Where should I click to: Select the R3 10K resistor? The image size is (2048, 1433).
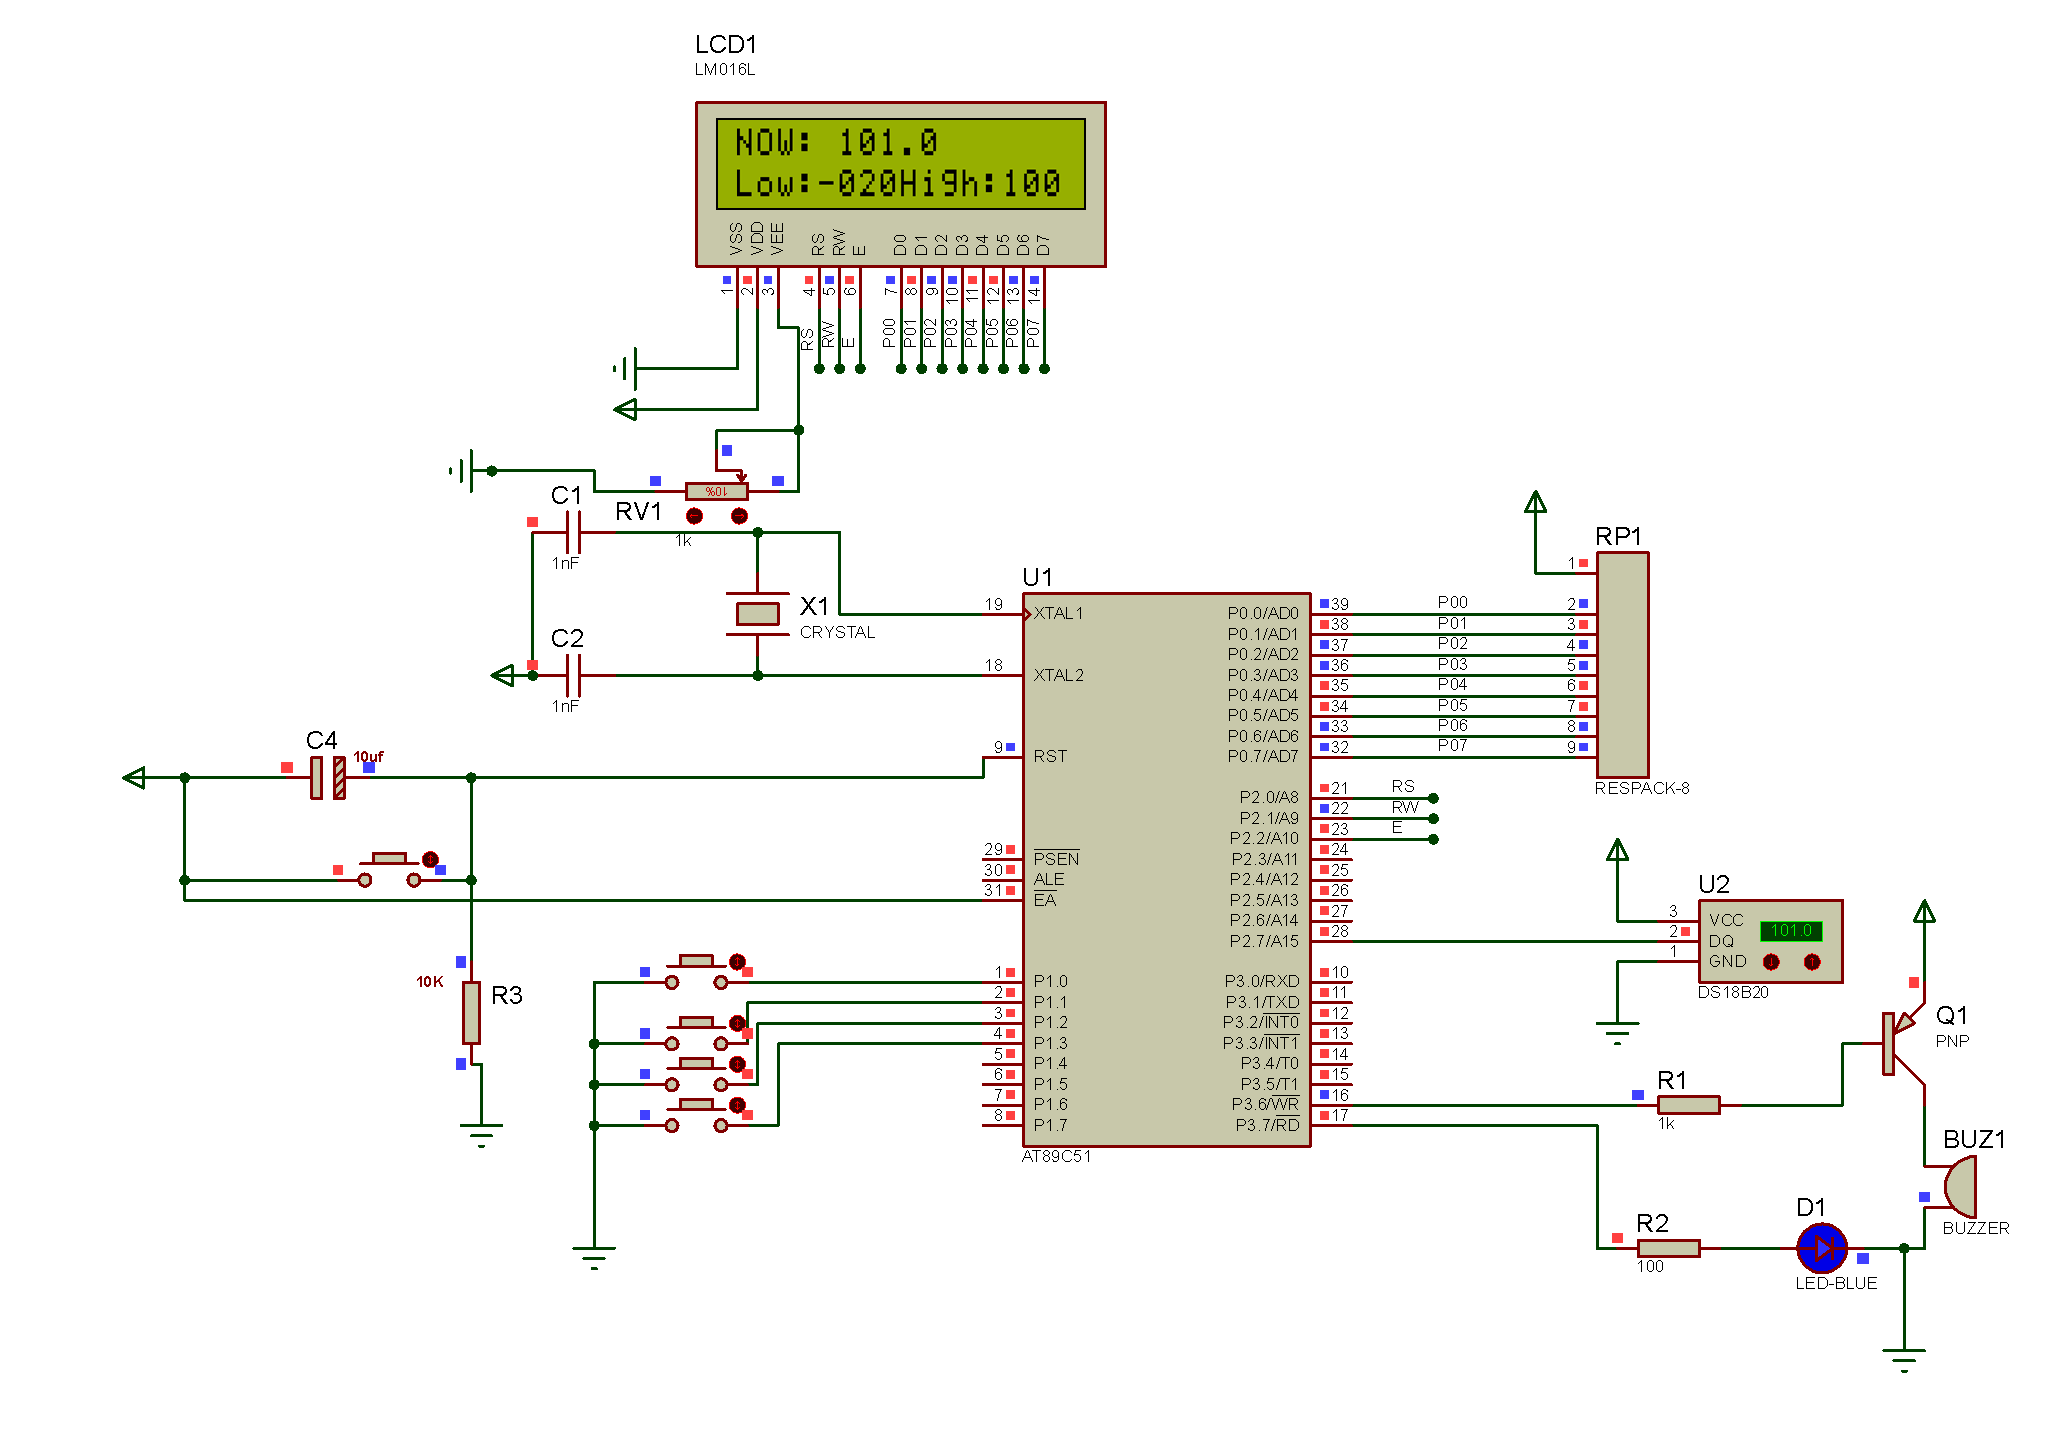471,1012
